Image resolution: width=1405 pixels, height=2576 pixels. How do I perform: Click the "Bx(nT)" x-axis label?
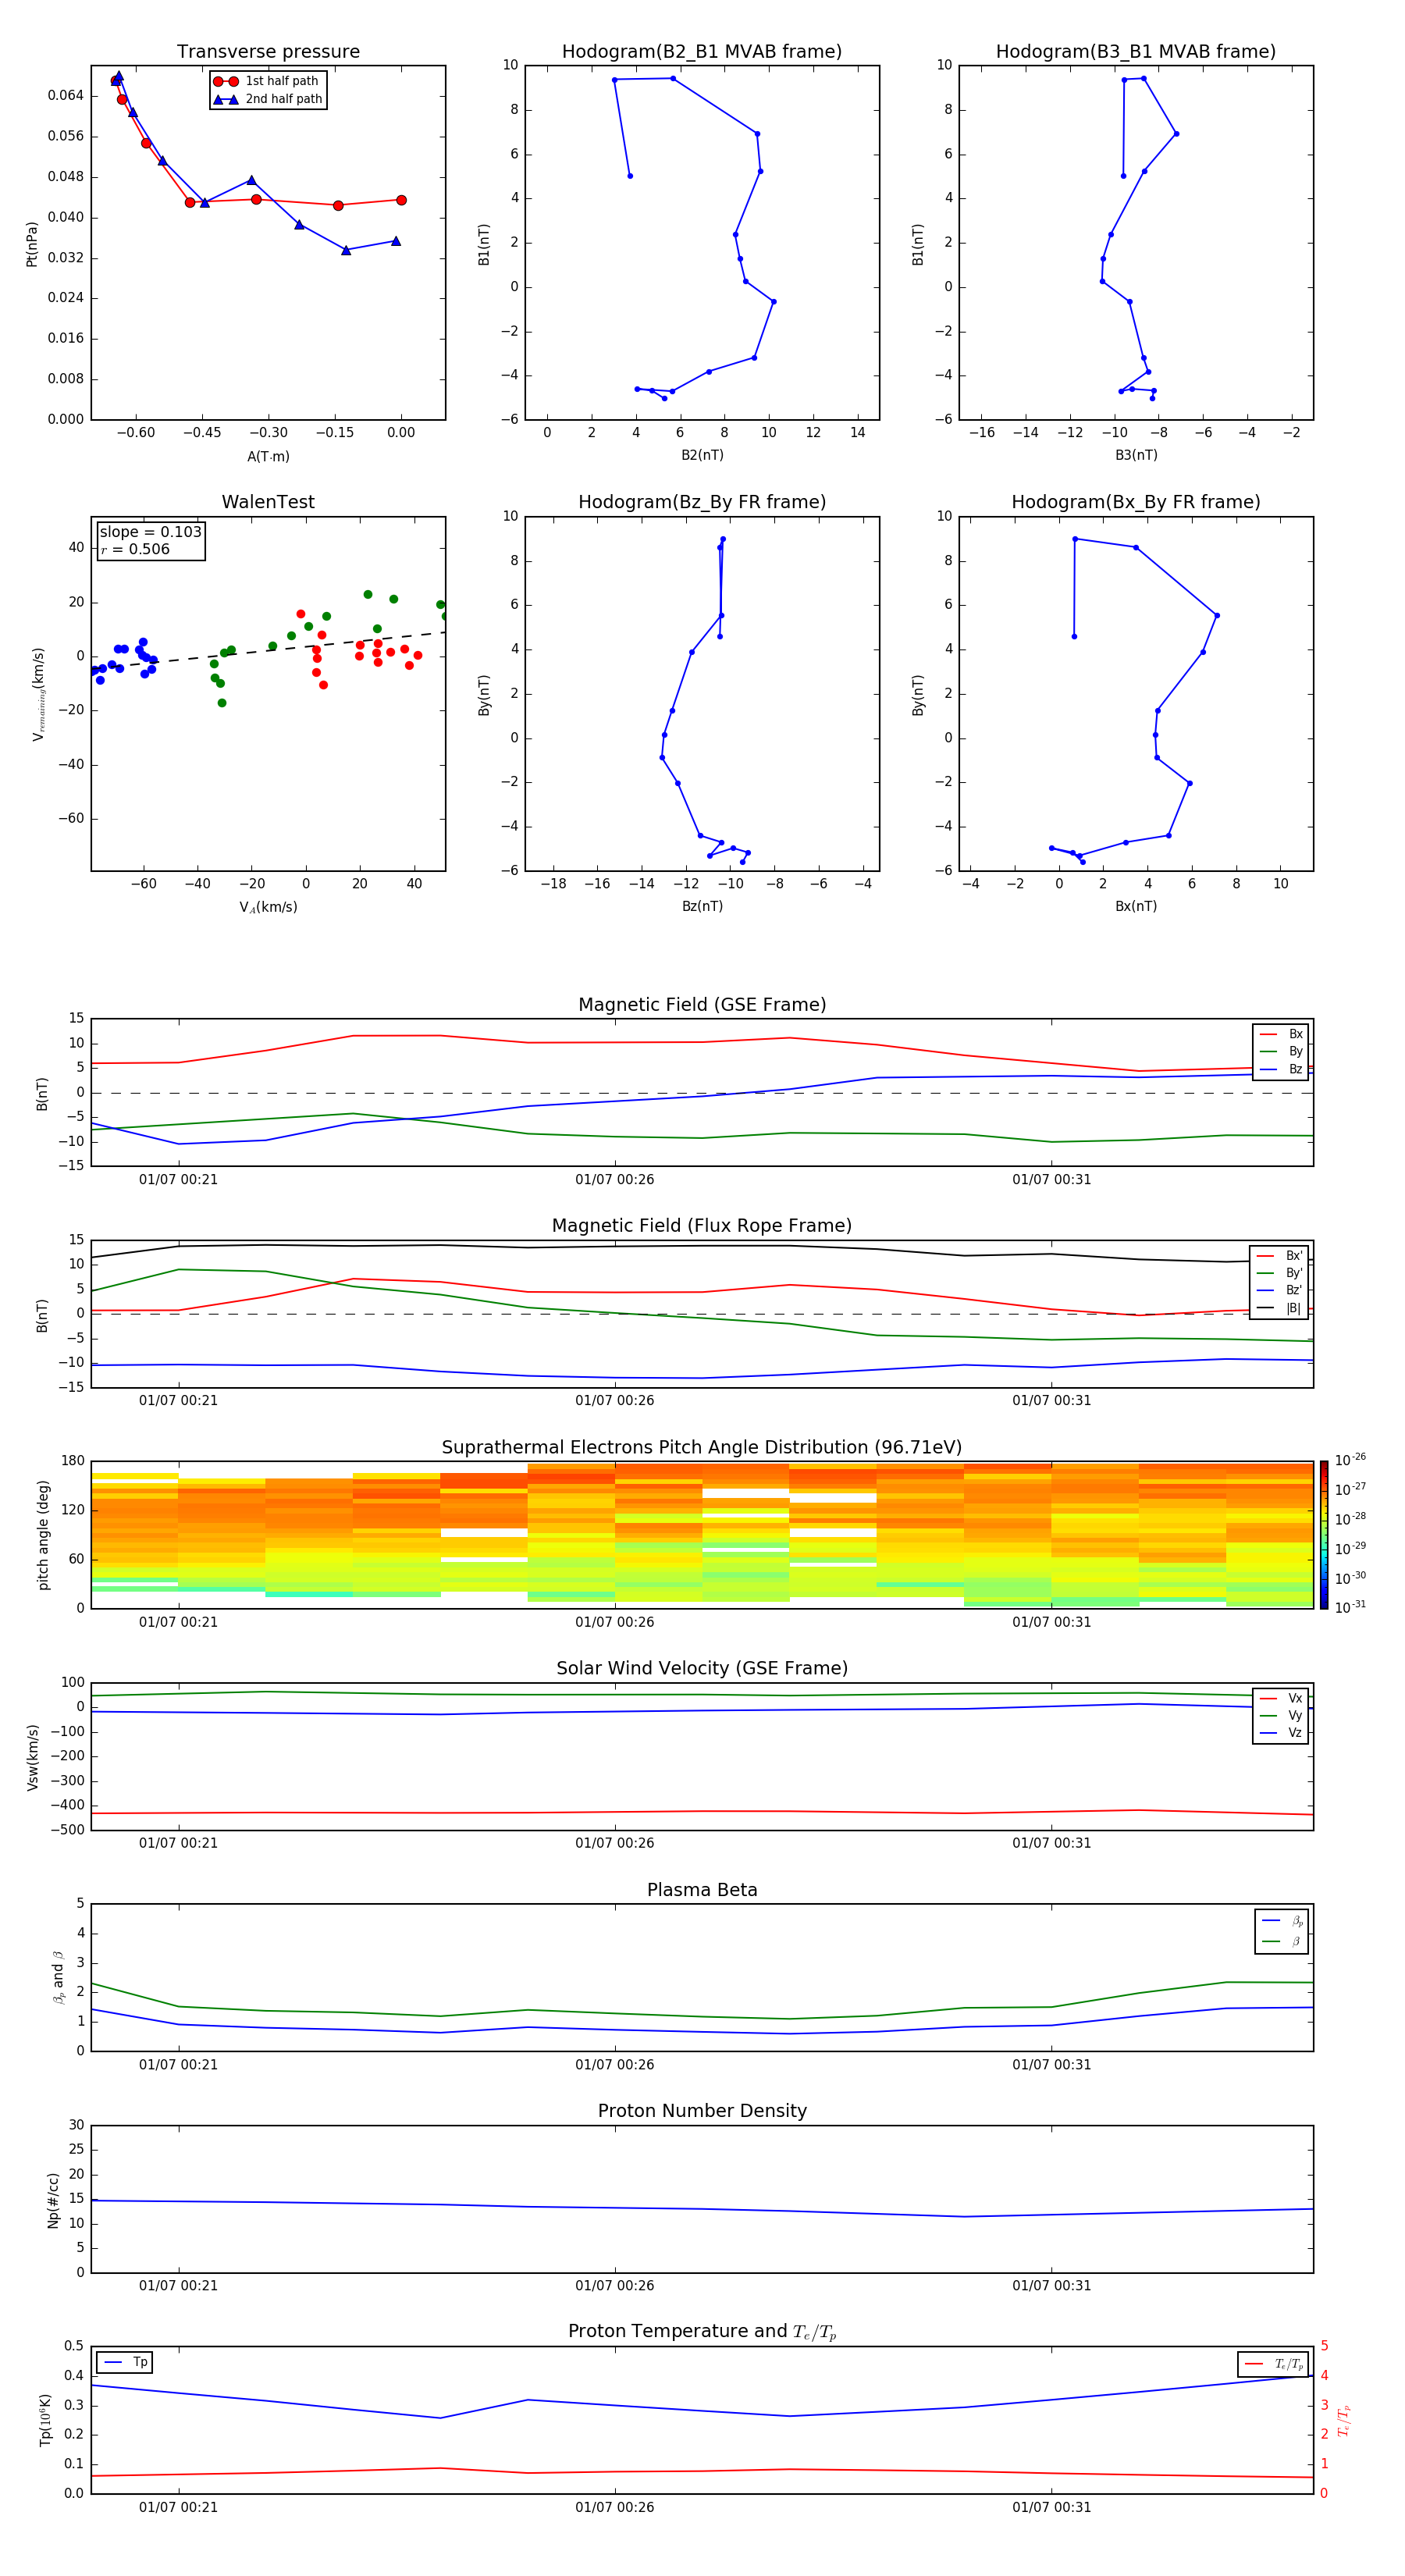[1136, 906]
